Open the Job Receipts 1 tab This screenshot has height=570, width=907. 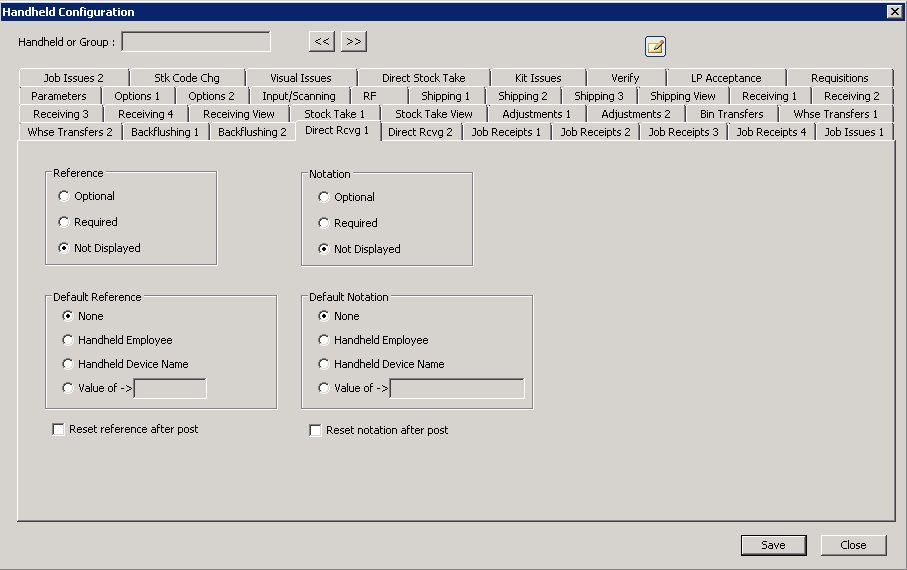coord(506,132)
